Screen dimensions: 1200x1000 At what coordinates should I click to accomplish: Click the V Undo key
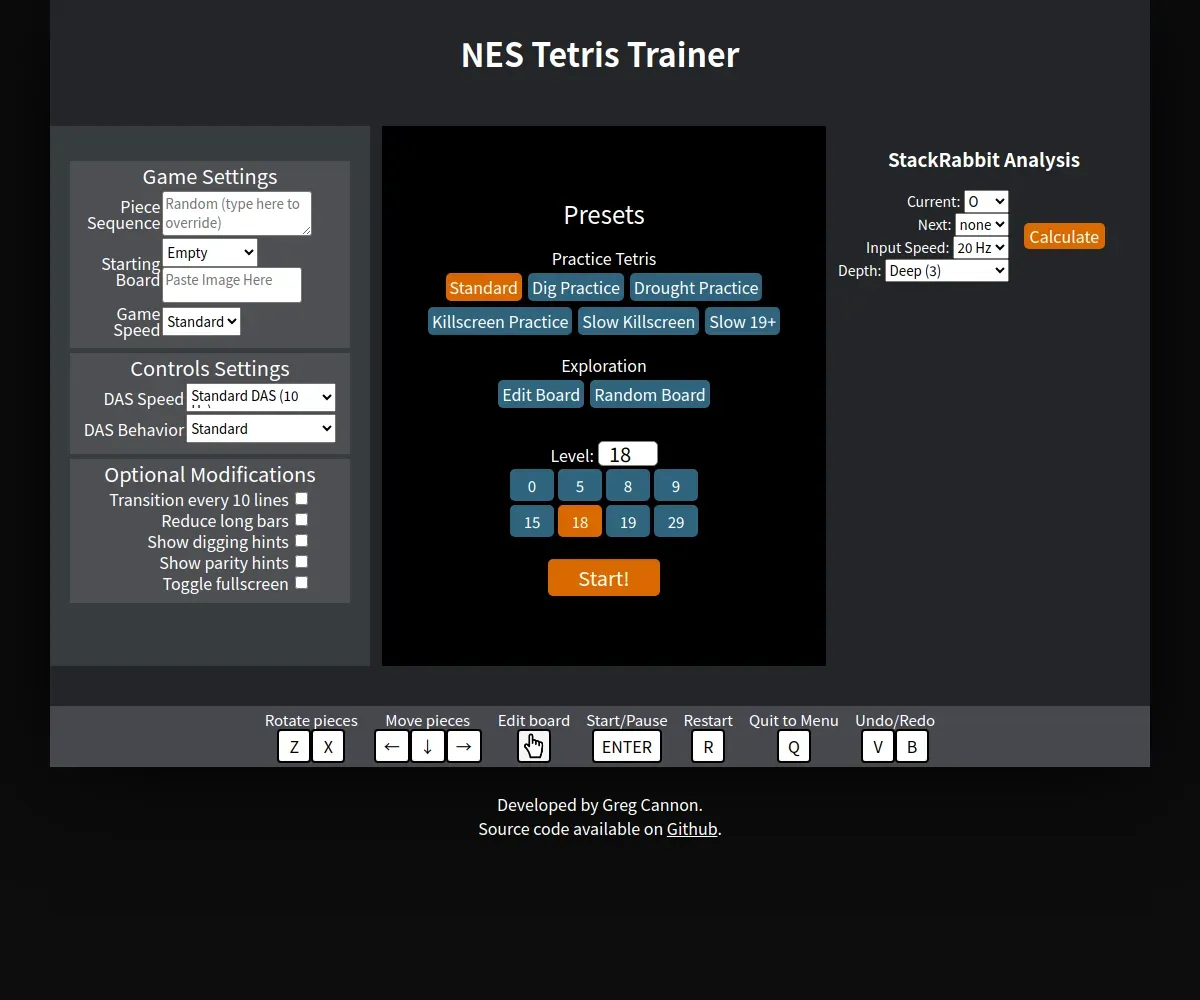point(878,747)
